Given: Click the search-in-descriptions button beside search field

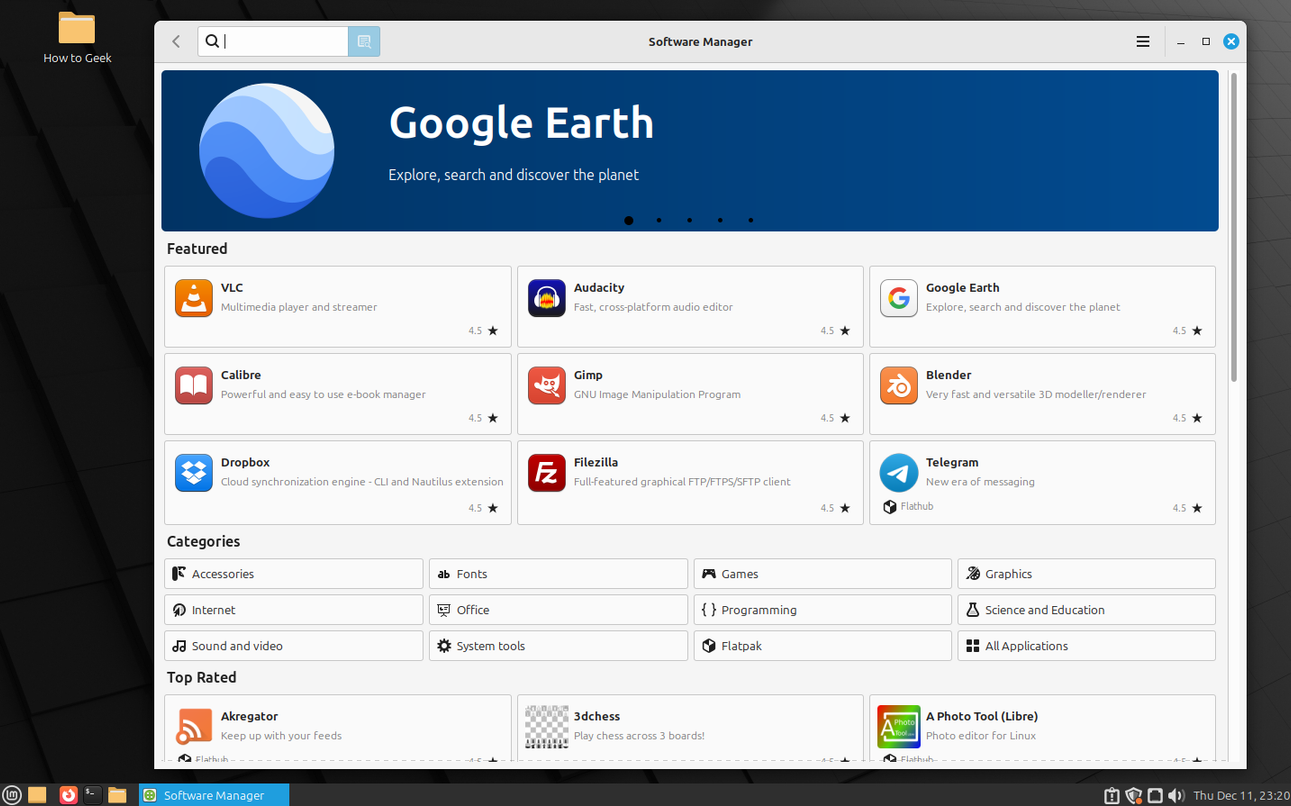Looking at the screenshot, I should click(x=364, y=41).
